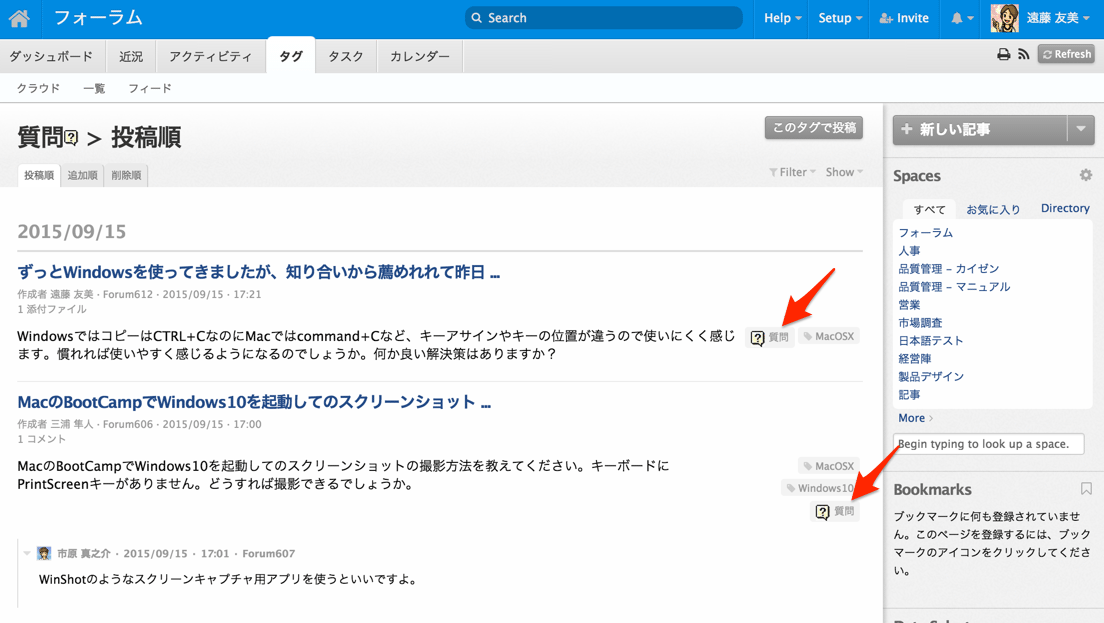Open 記事 space link
Screen dimensions: 1104x623
pyautogui.click(x=909, y=395)
